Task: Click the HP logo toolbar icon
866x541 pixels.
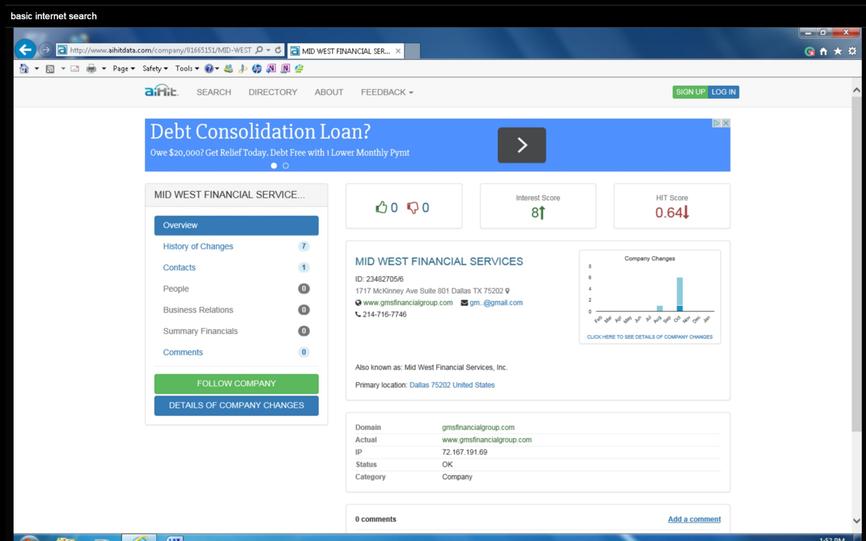Action: (256, 68)
